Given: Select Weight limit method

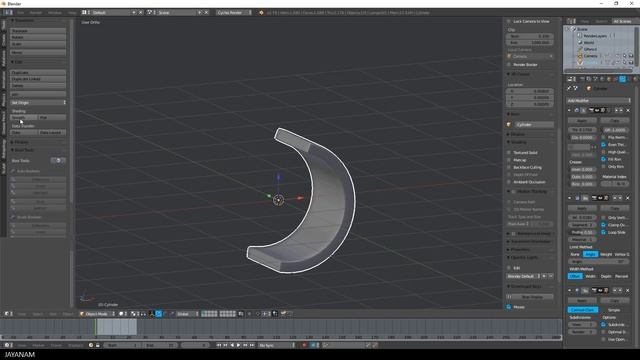Looking at the screenshot, I should click(x=606, y=254).
